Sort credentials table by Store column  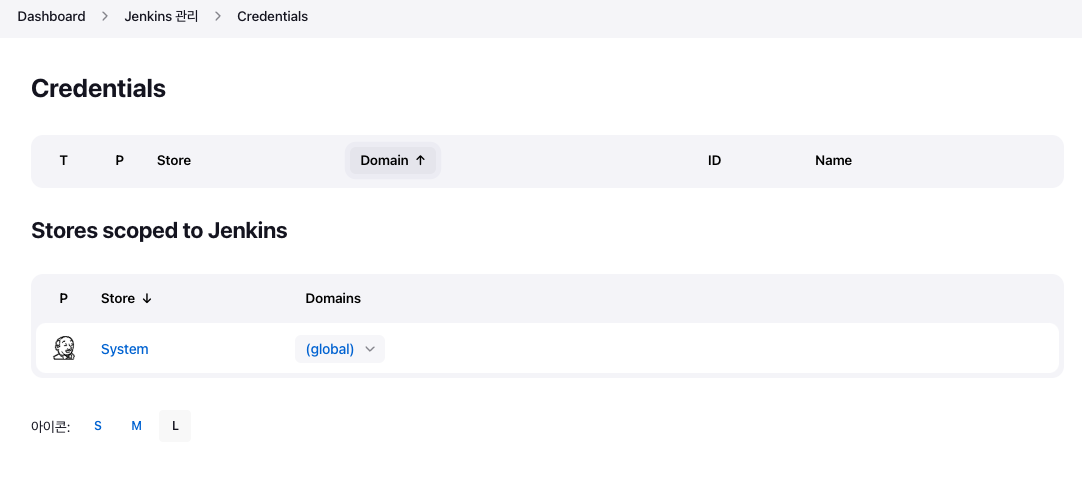[174, 161]
